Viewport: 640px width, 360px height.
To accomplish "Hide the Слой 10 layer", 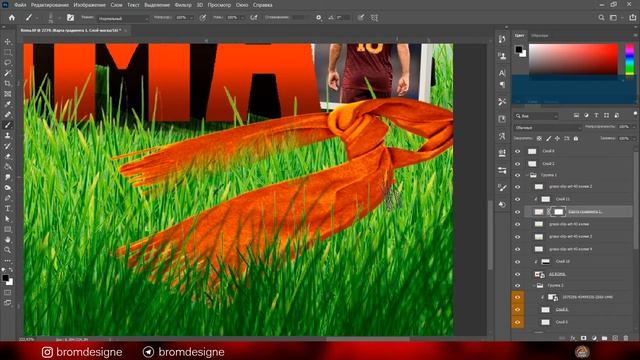I will 518,262.
